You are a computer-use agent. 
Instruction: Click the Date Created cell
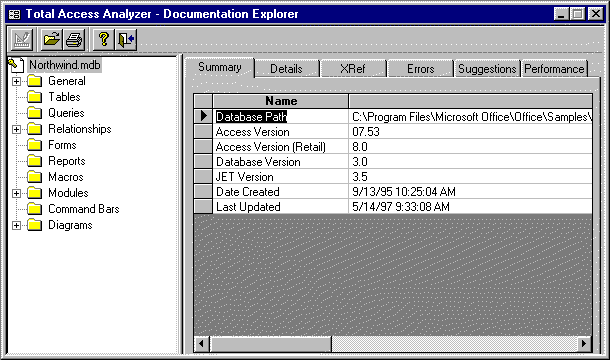tap(281, 191)
